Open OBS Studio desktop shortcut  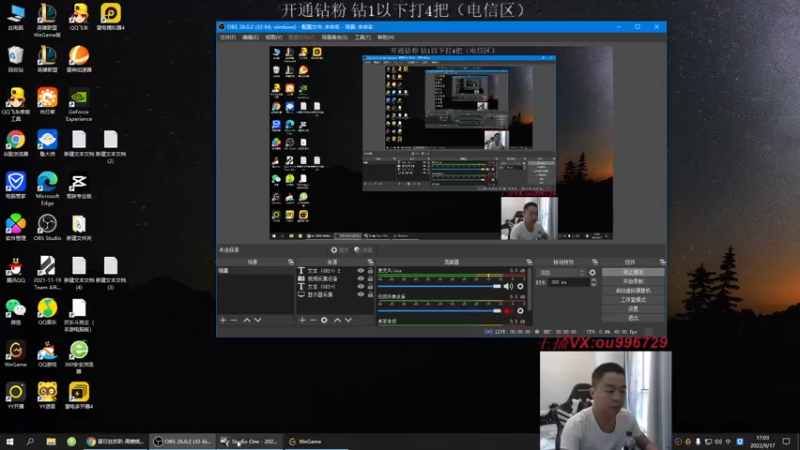pos(47,228)
